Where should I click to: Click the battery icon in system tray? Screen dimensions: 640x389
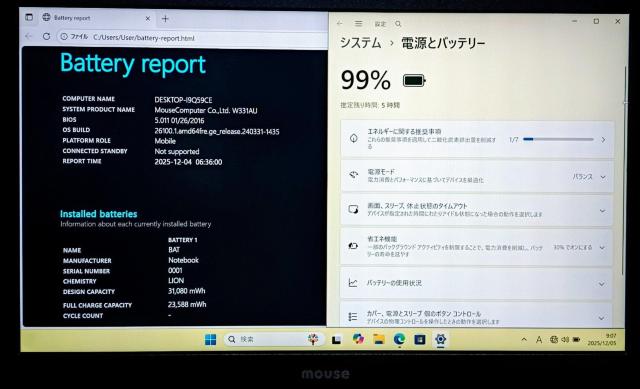click(x=576, y=339)
